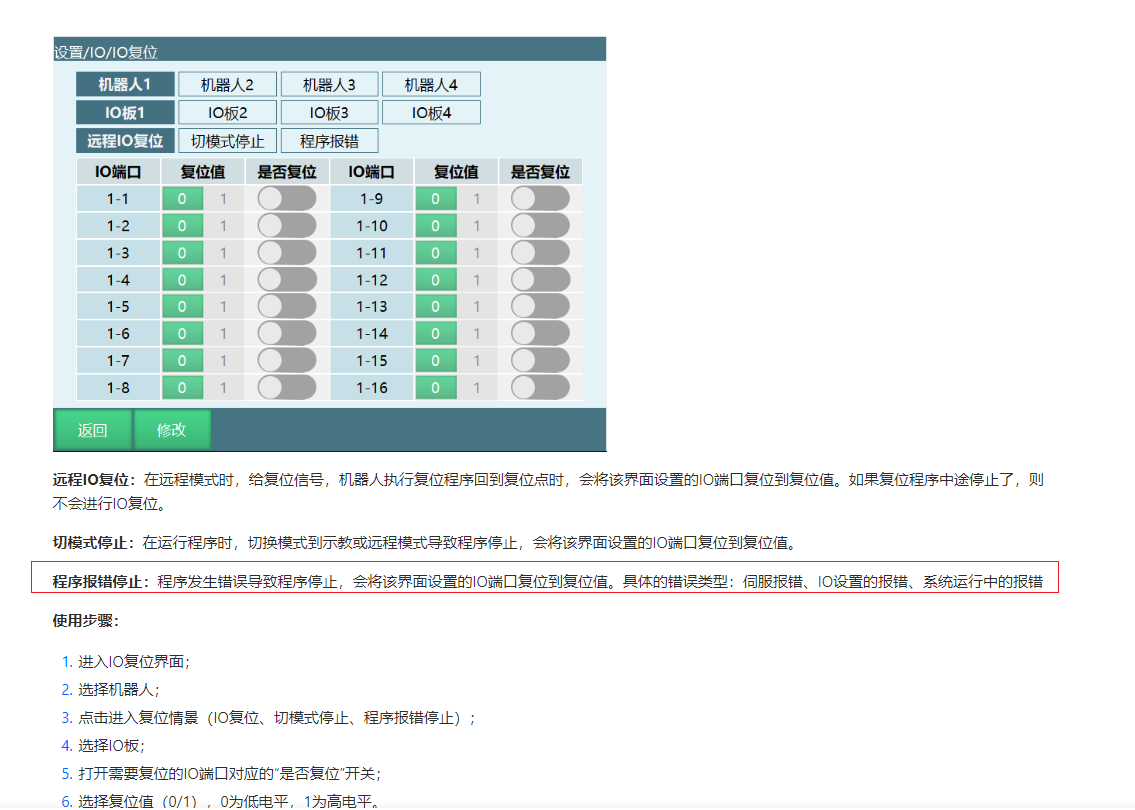Open the 切模式停止 tab

pos(227,141)
